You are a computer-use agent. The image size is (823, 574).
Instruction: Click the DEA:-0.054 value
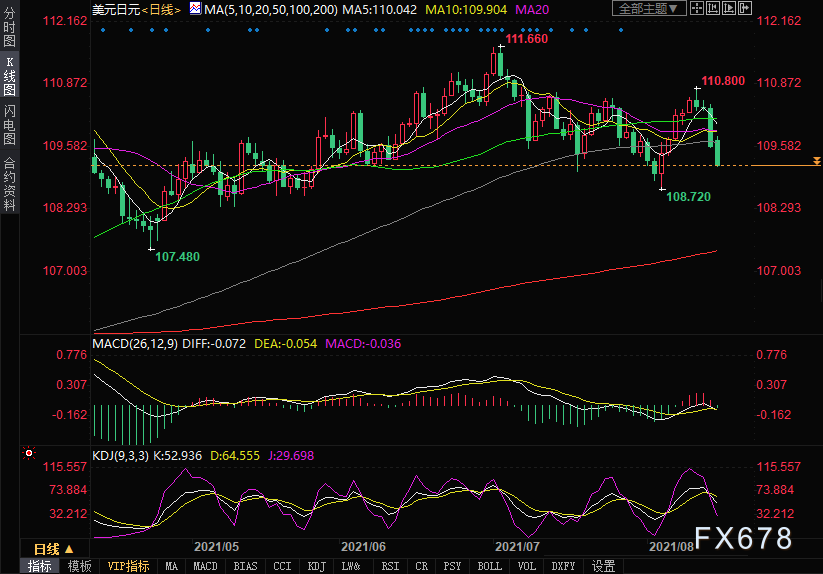286,344
